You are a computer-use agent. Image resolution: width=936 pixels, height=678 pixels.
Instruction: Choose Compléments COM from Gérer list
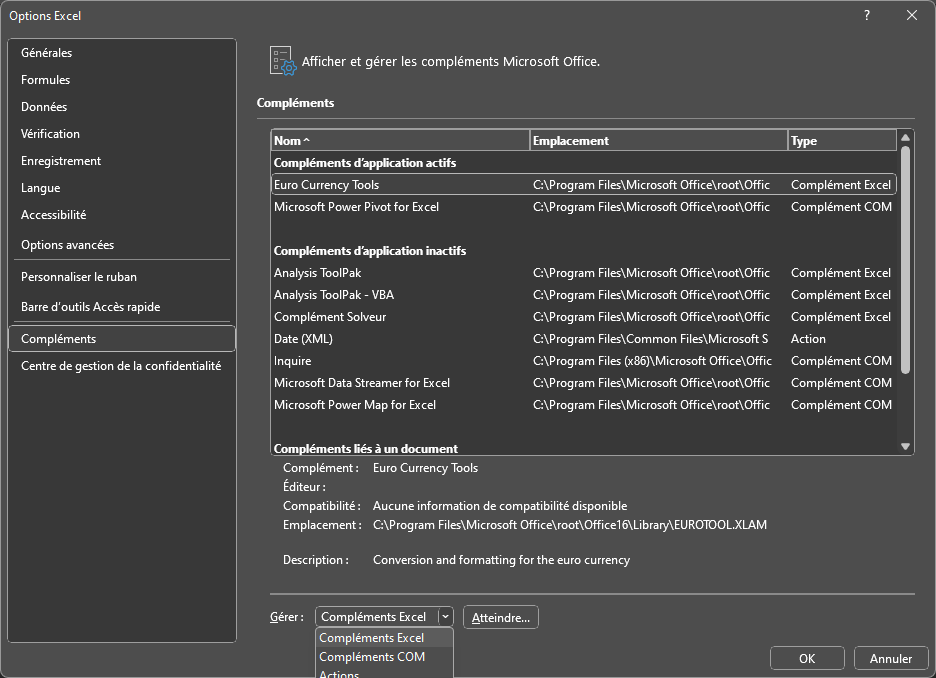[x=384, y=657]
